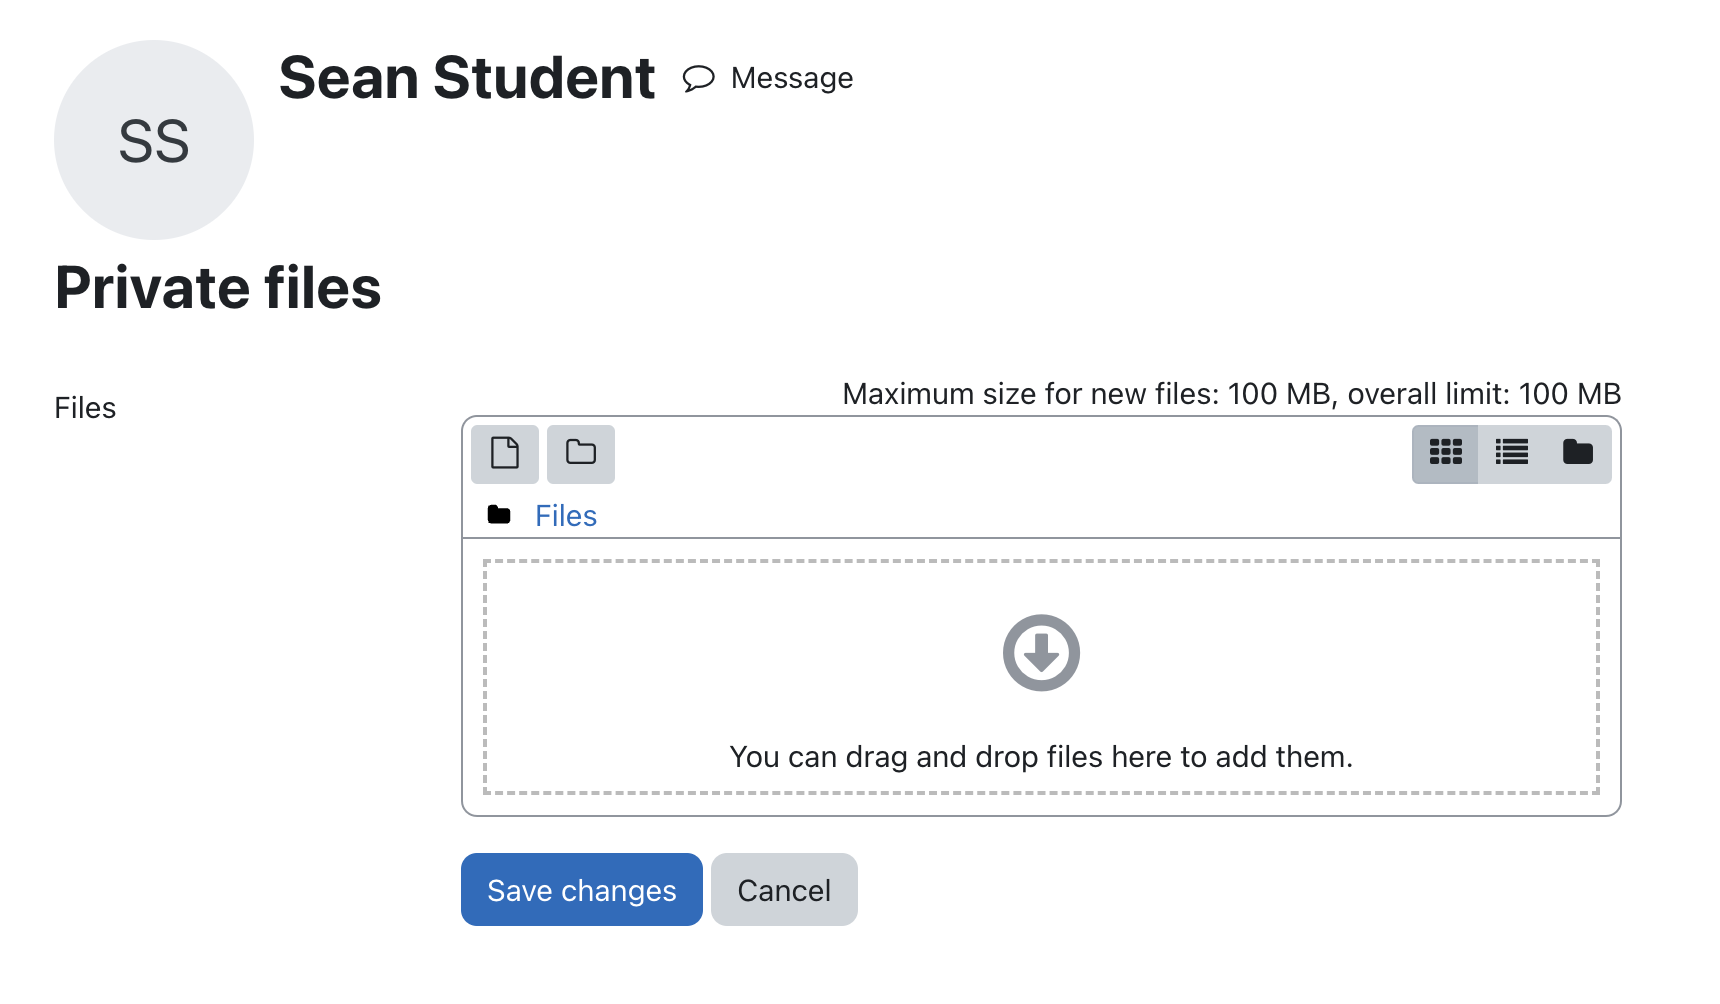This screenshot has height=1004, width=1720.
Task: Click the Files field label
Action: pyautogui.click(x=85, y=408)
